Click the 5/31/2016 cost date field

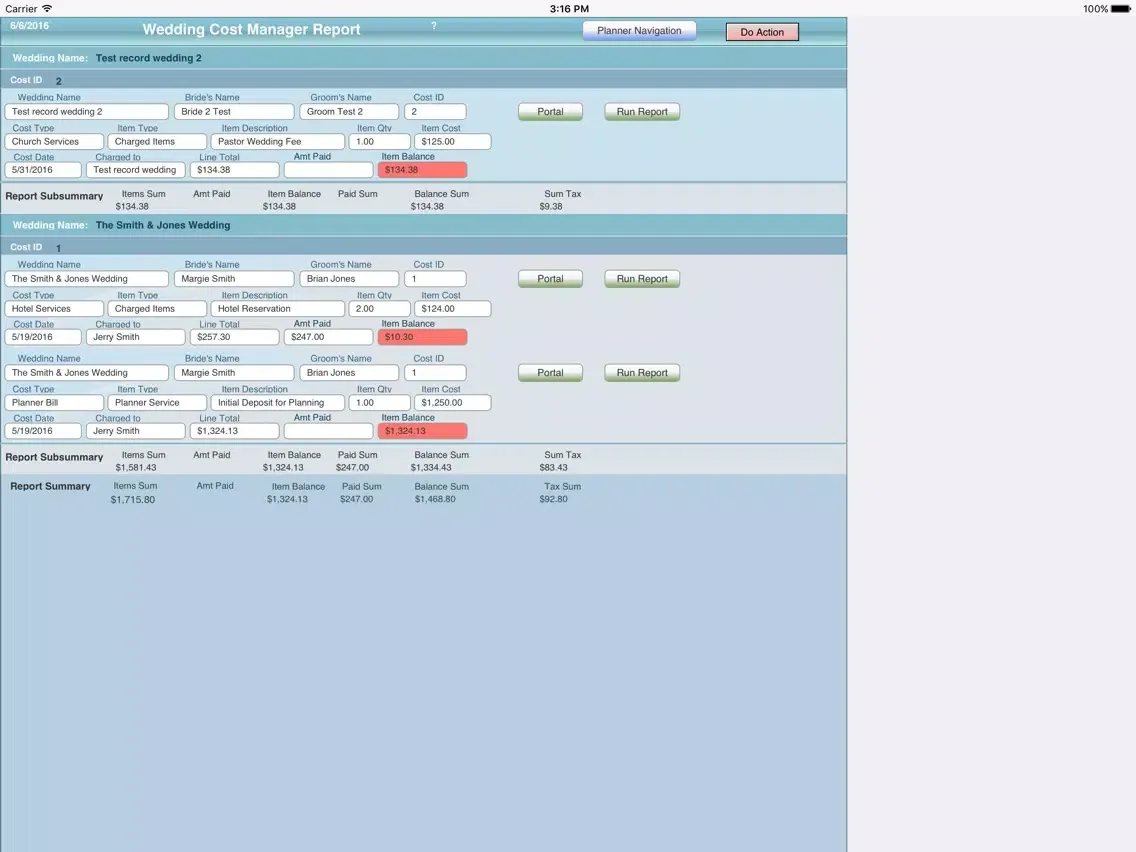click(x=43, y=170)
